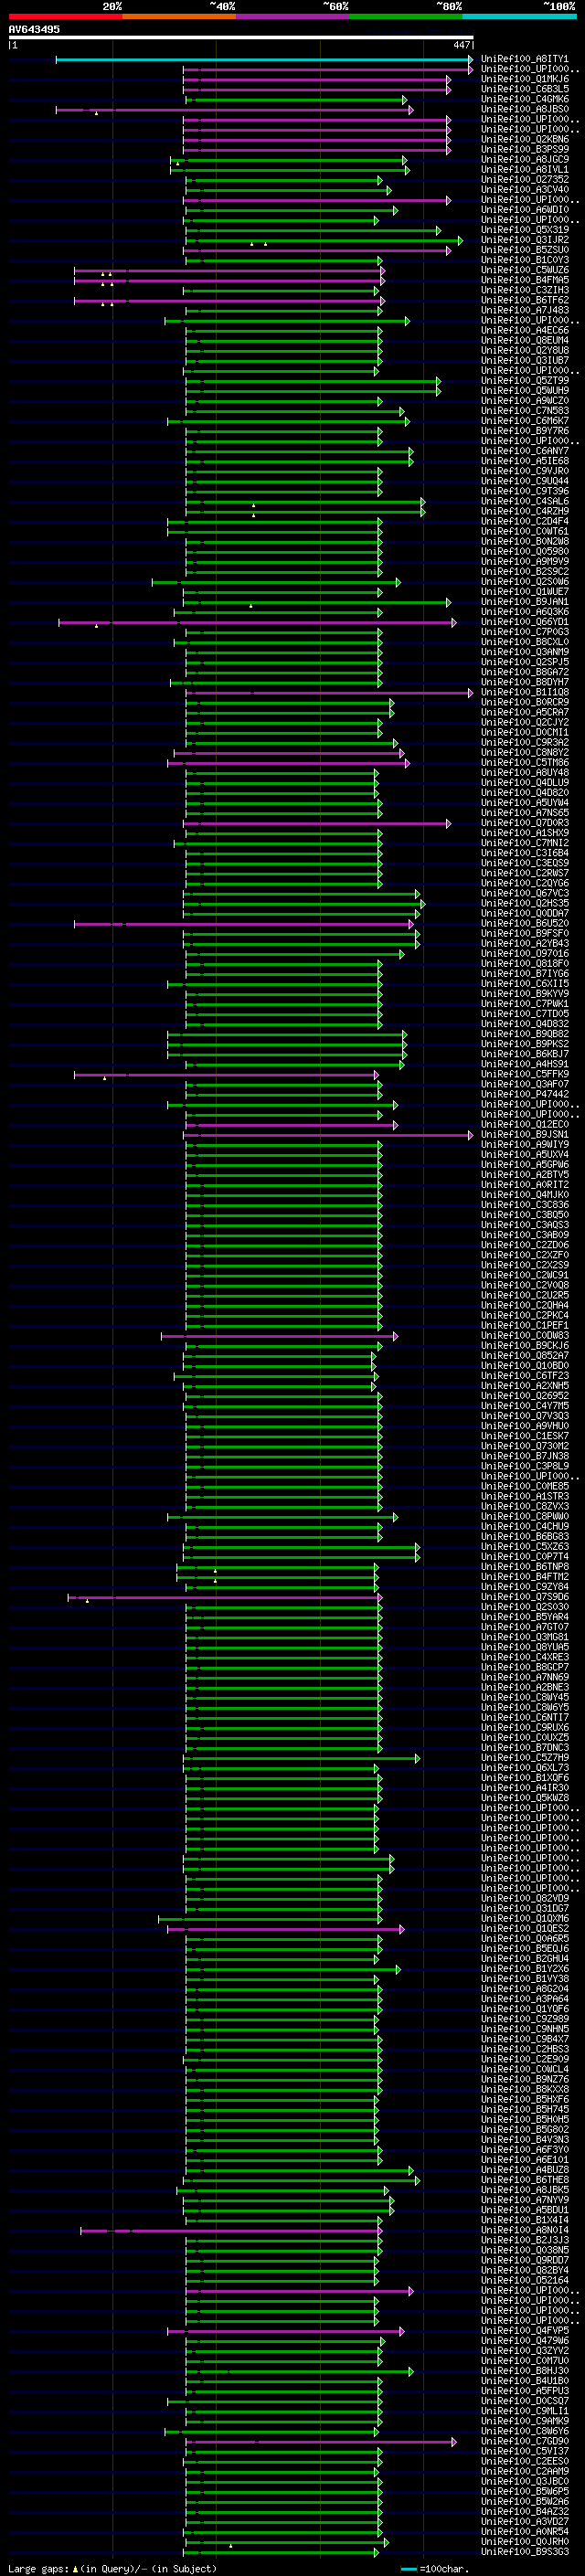Viewport: 585px width, 2576px height.
Task: Select hit UniRef100_Q2HS35
Action: (525, 904)
